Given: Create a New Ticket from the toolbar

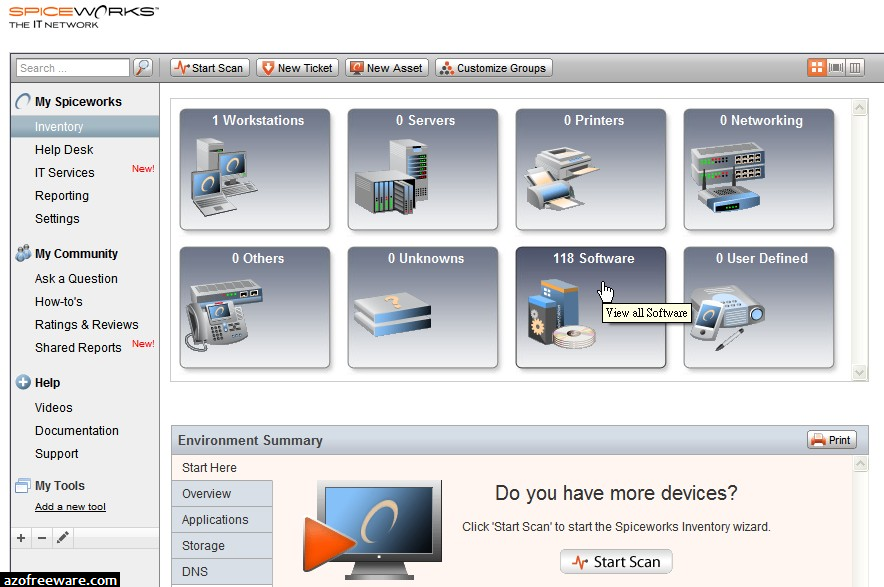Looking at the screenshot, I should click(x=297, y=67).
